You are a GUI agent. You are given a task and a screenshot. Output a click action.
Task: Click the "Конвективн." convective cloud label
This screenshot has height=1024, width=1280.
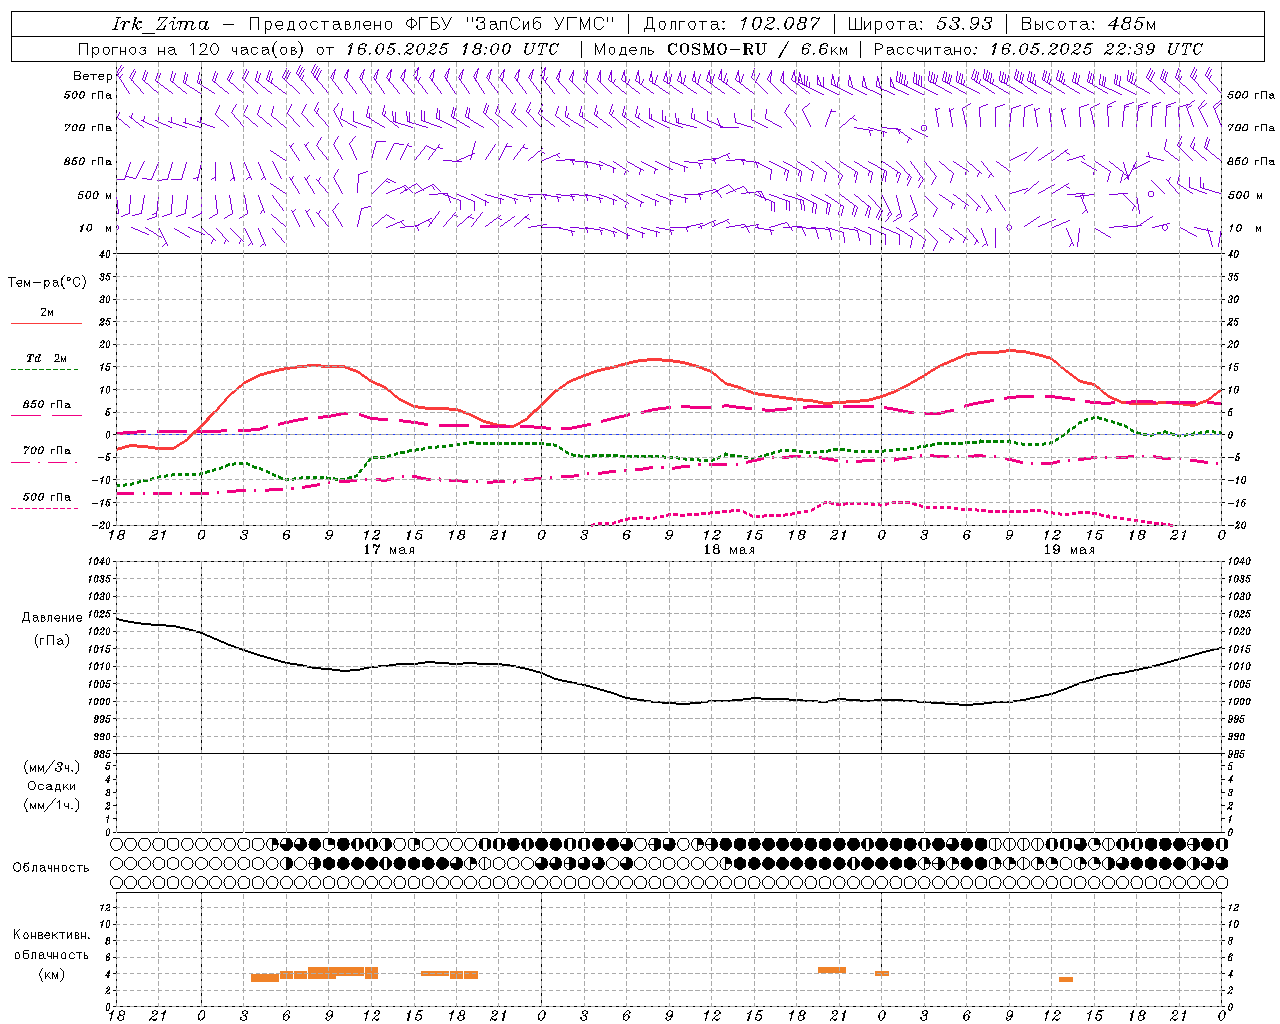(x=51, y=935)
